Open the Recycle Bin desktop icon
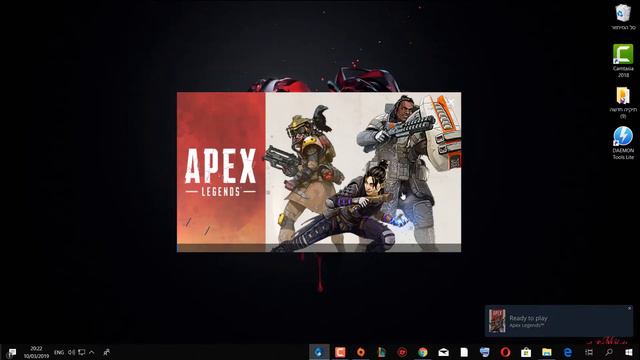 pyautogui.click(x=623, y=17)
